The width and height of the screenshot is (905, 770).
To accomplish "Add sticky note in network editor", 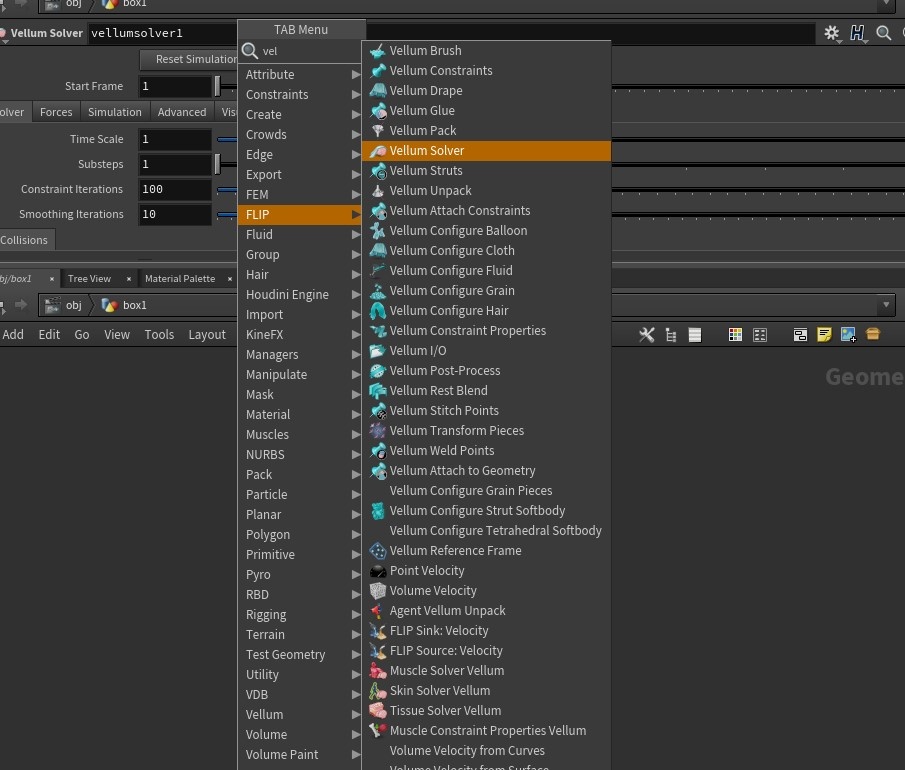I will click(824, 334).
